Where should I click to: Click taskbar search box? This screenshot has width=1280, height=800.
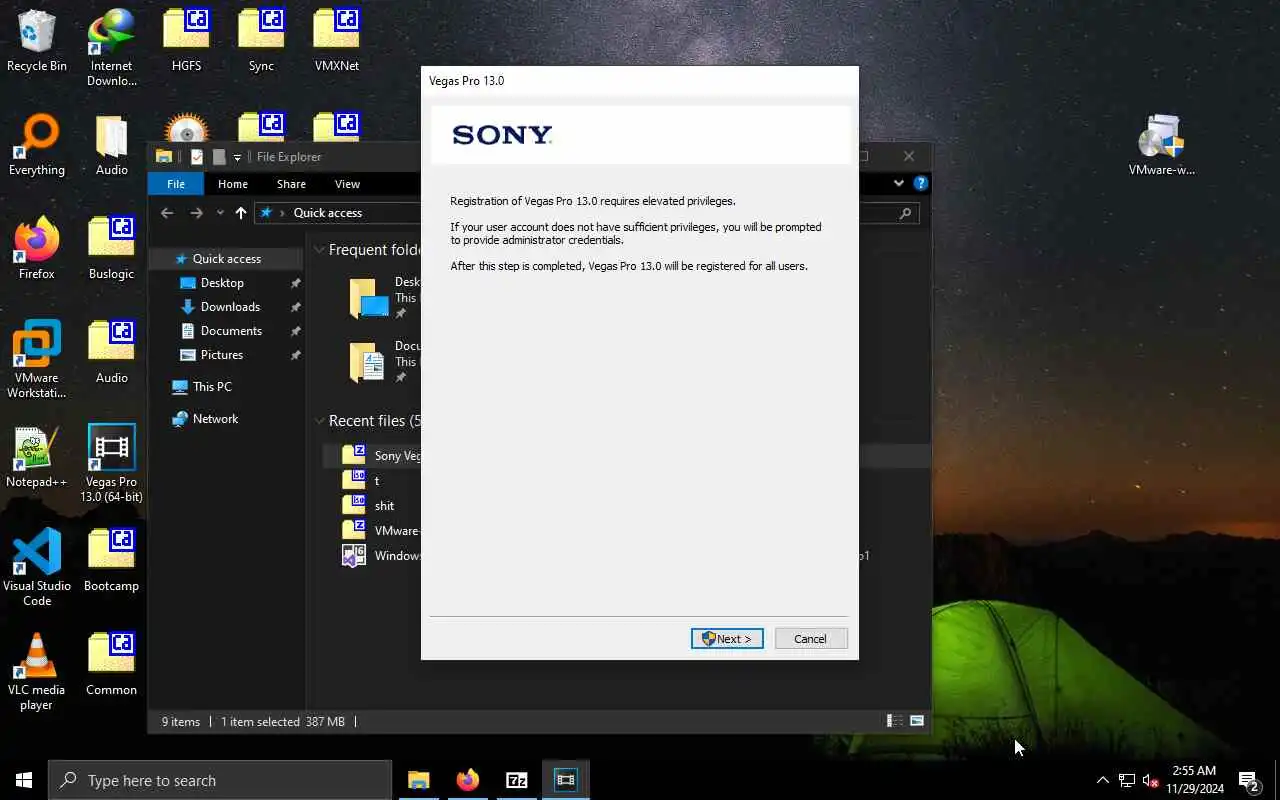coord(220,780)
